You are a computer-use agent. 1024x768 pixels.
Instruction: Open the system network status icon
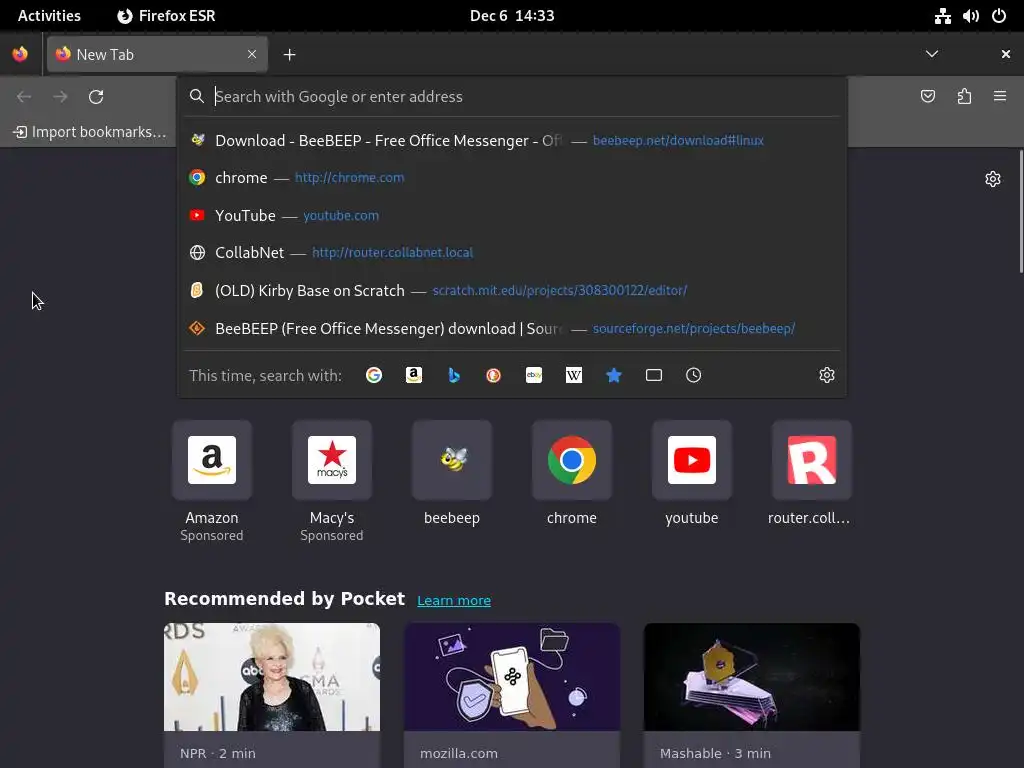click(942, 16)
